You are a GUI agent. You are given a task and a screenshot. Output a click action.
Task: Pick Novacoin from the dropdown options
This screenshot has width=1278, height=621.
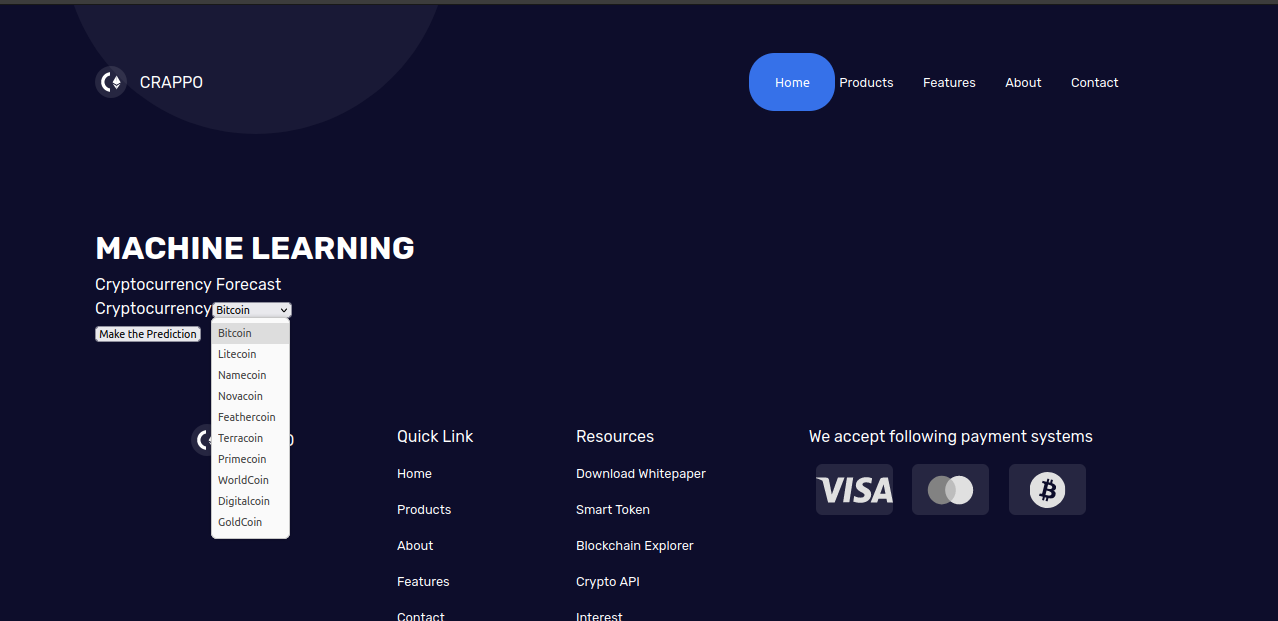pos(250,396)
